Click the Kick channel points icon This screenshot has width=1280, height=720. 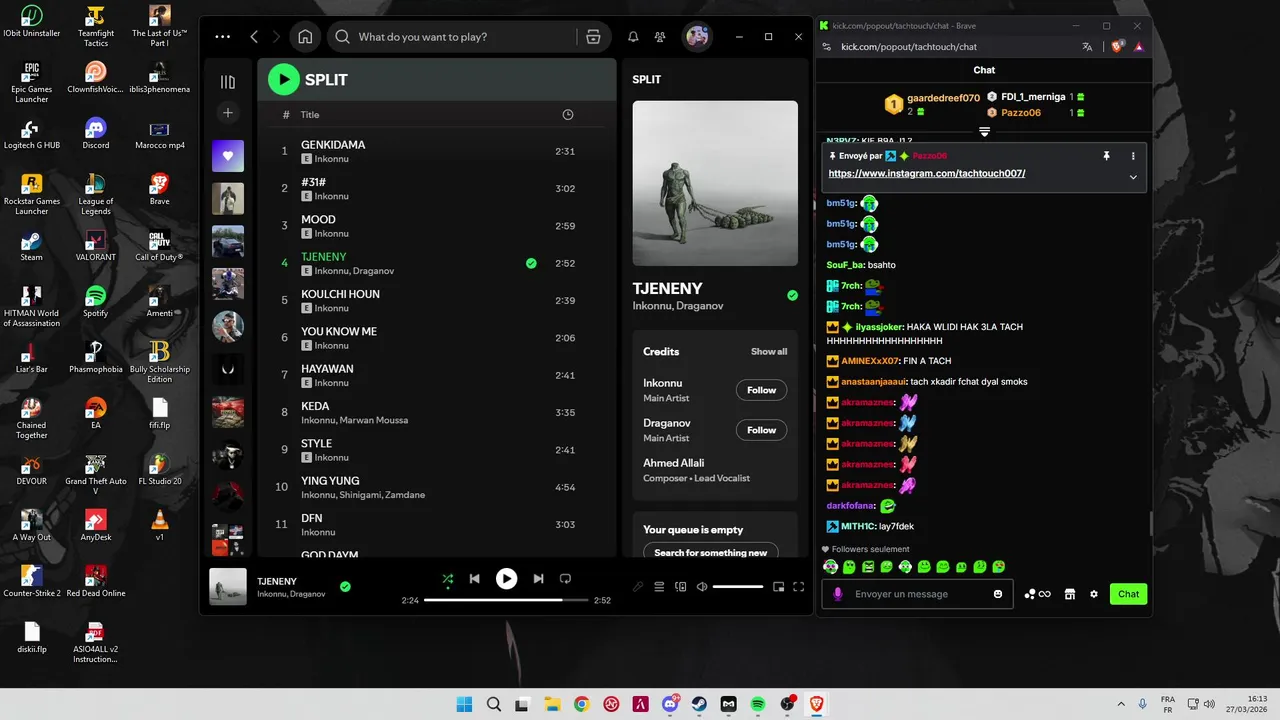(1037, 594)
